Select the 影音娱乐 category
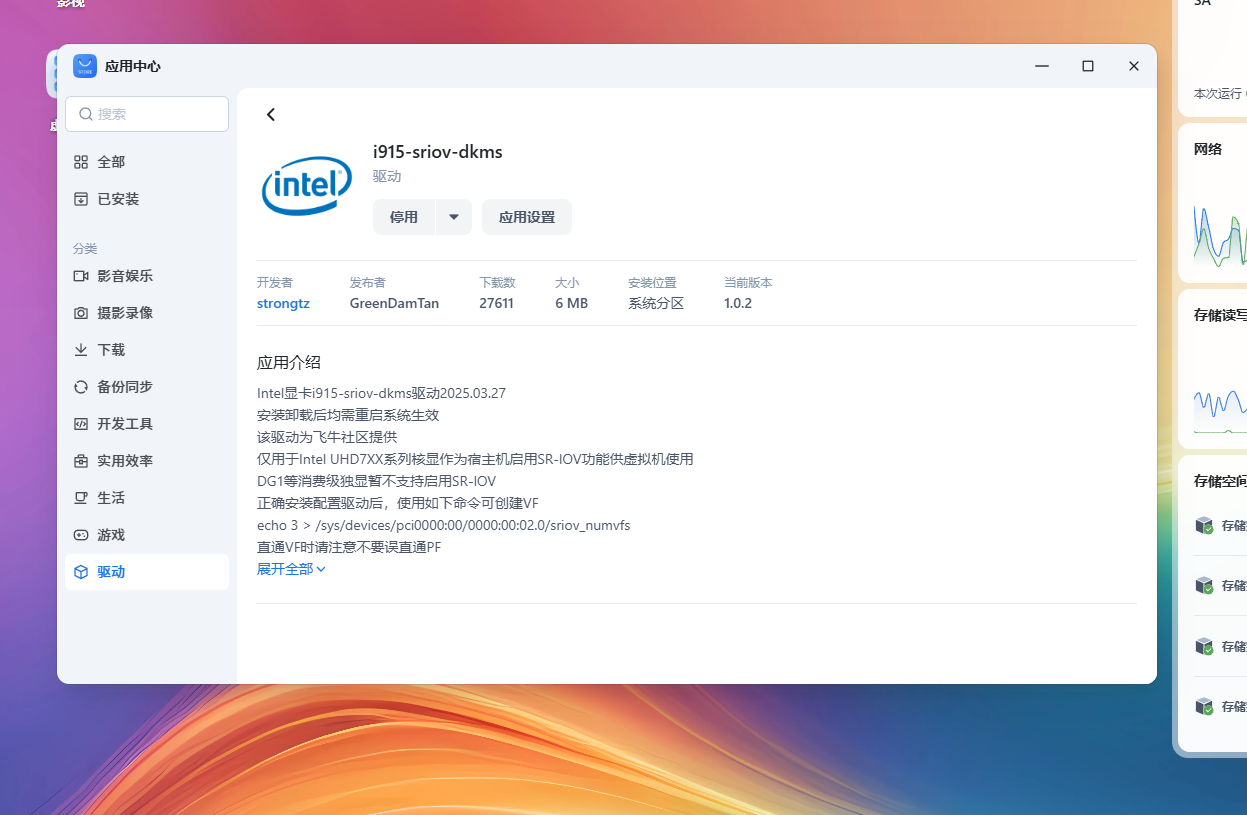The width and height of the screenshot is (1247, 815). coord(147,276)
